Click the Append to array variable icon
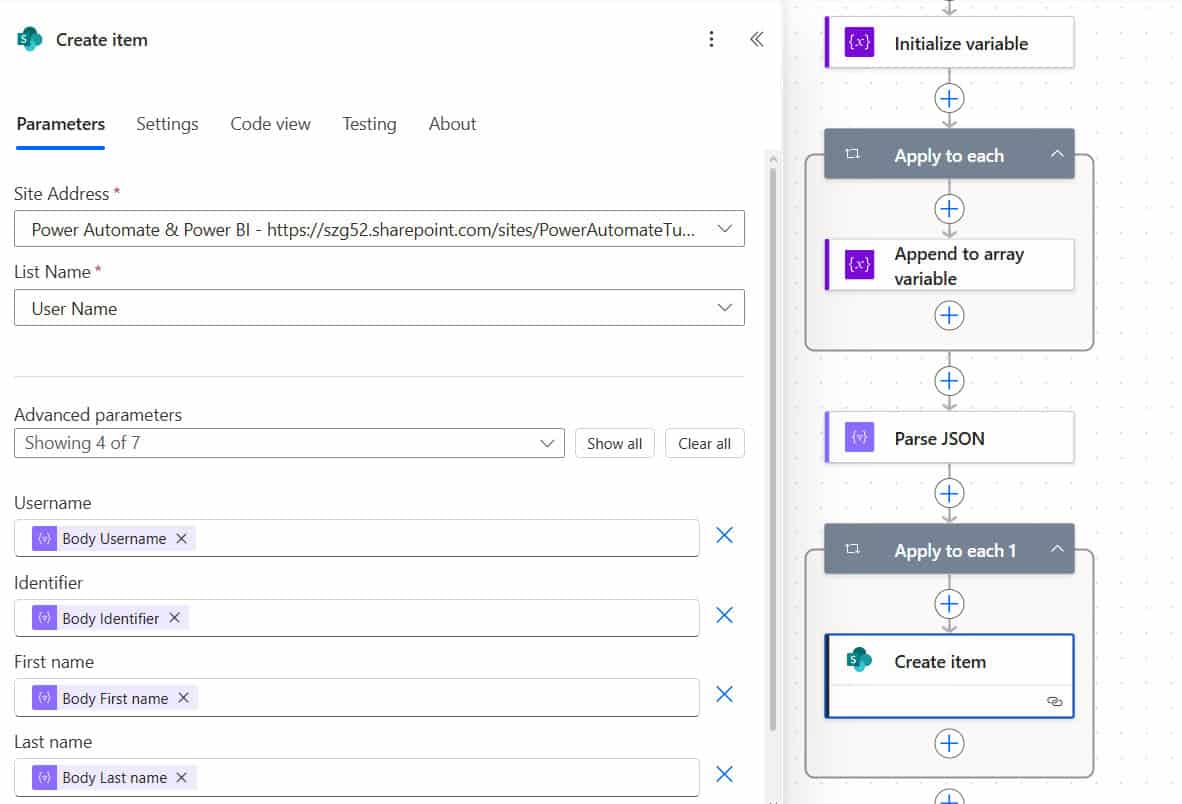The image size is (1182, 804). click(859, 264)
